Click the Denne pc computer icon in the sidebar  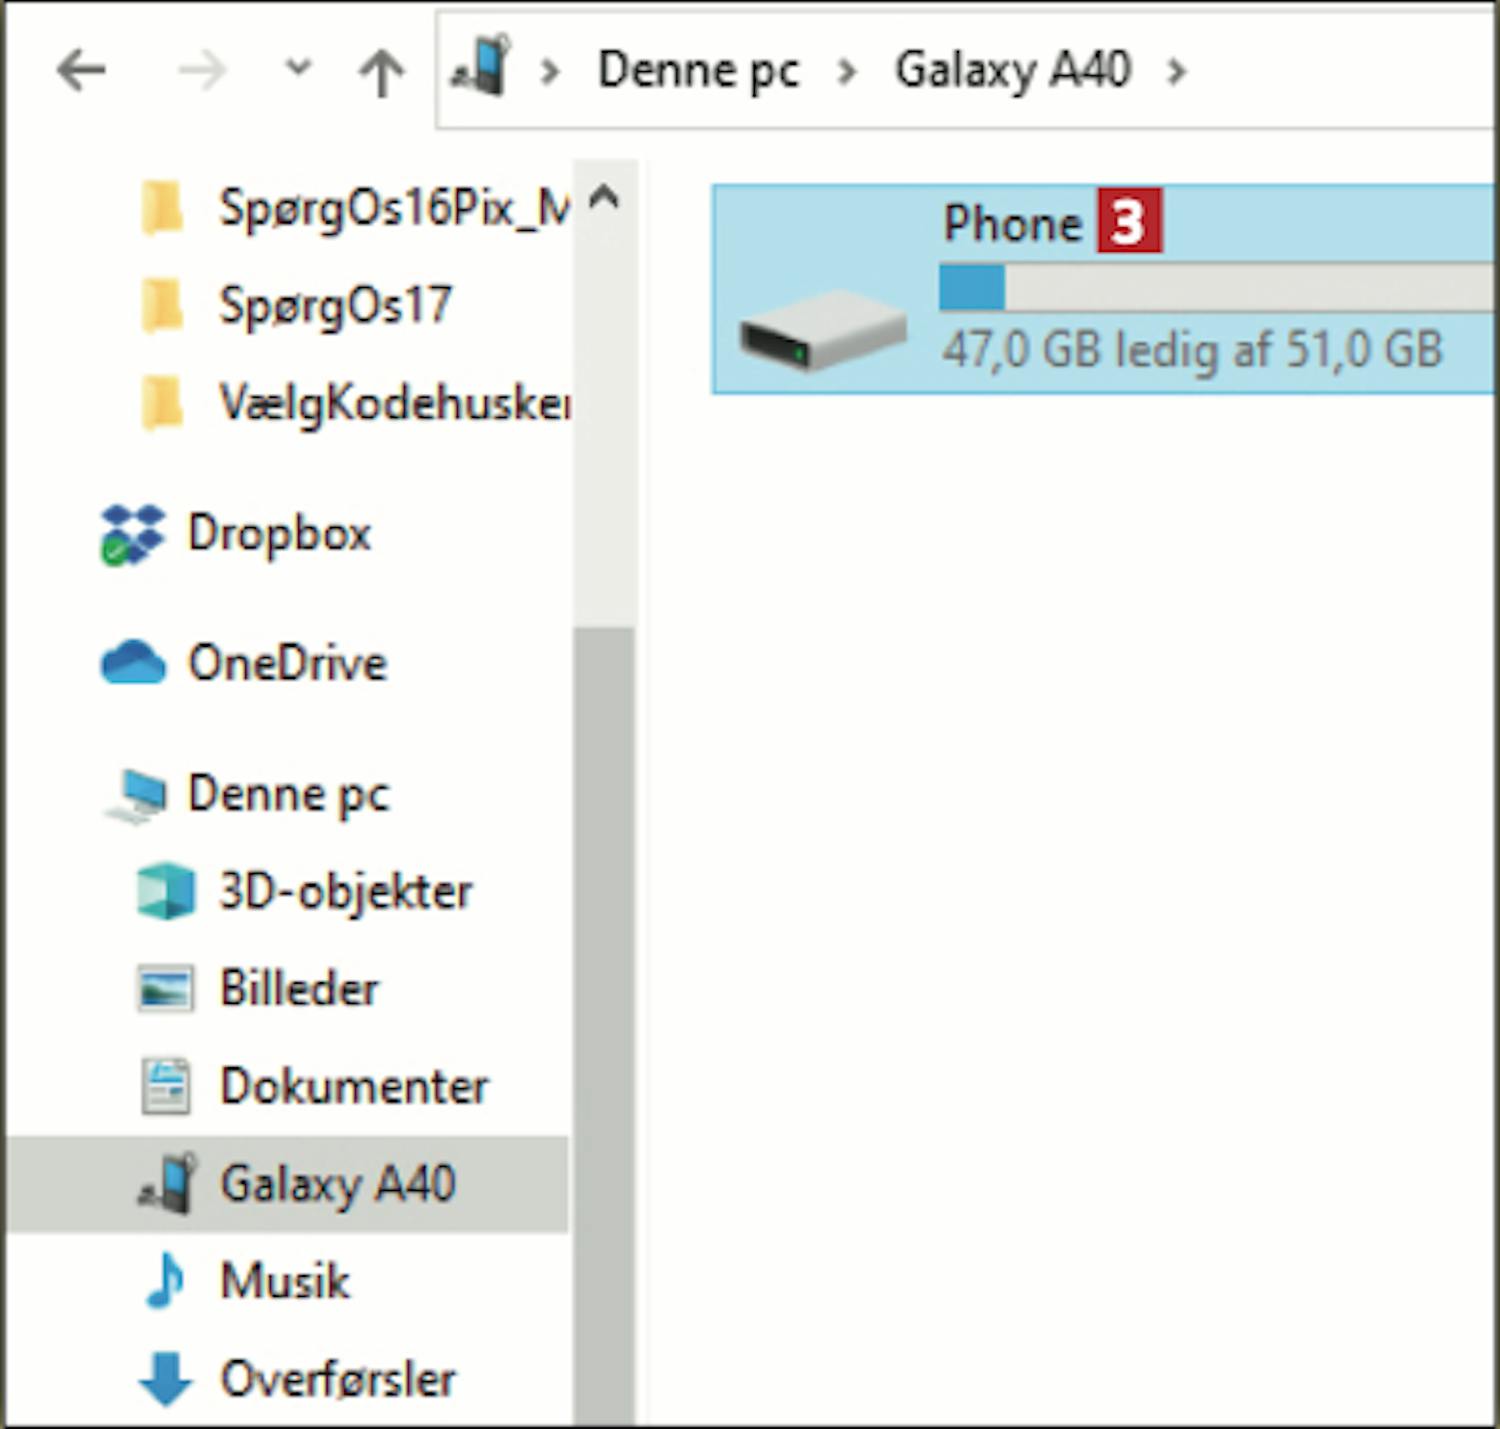(136, 796)
